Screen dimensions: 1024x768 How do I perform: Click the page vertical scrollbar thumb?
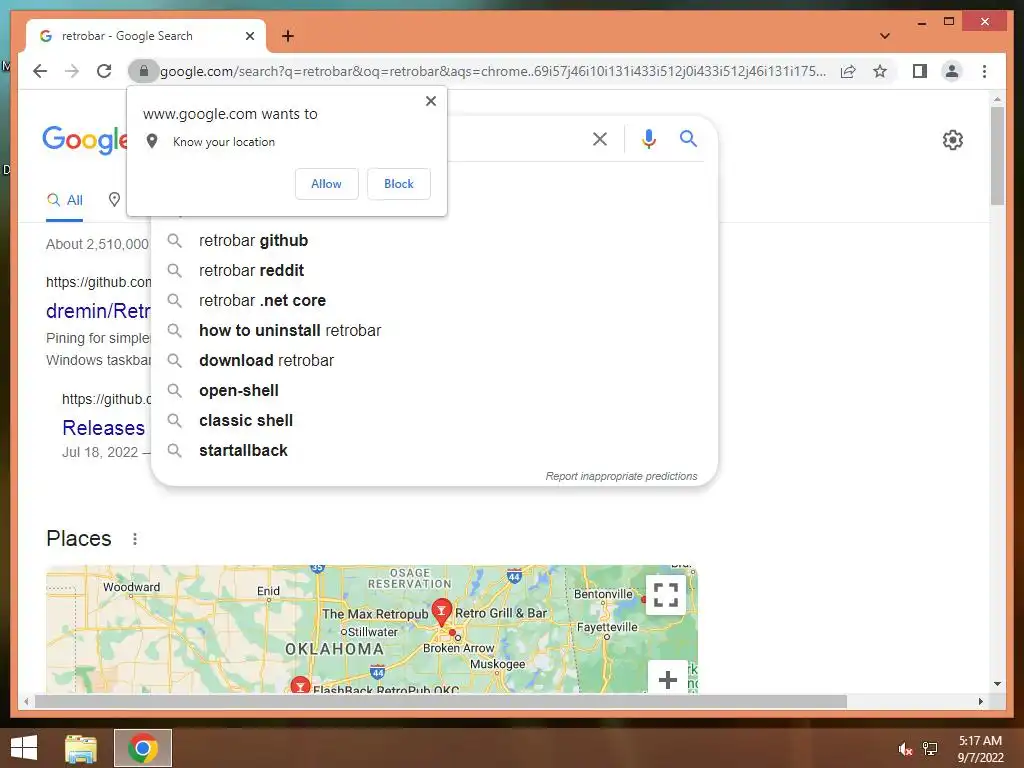997,155
